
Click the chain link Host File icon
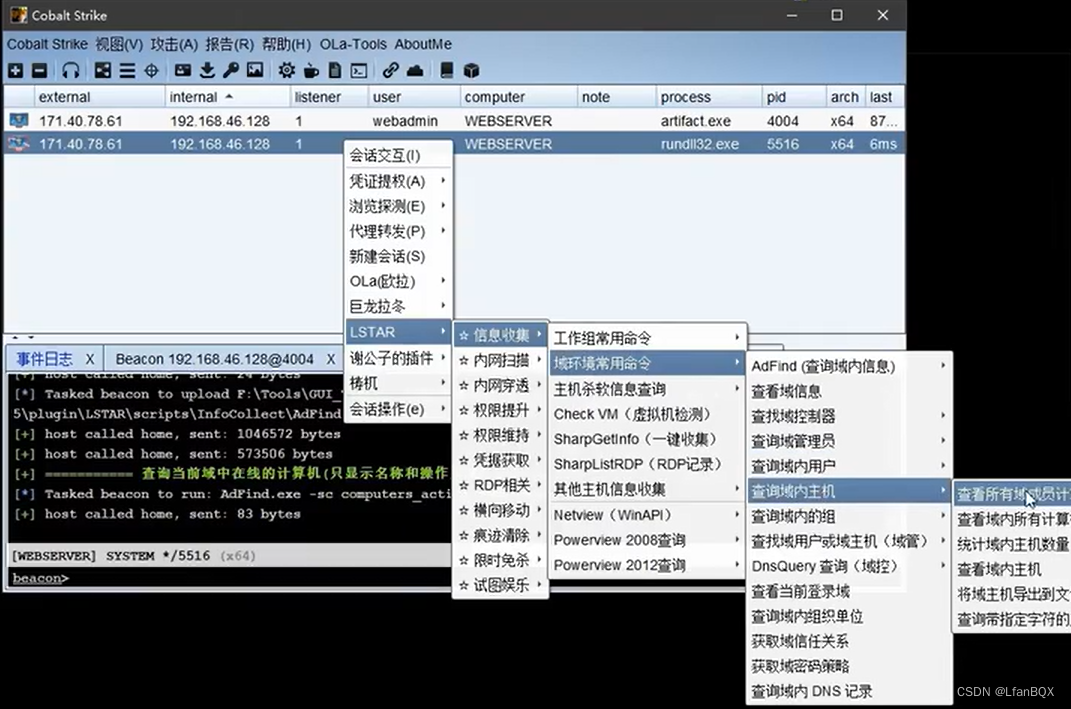pyautogui.click(x=391, y=70)
